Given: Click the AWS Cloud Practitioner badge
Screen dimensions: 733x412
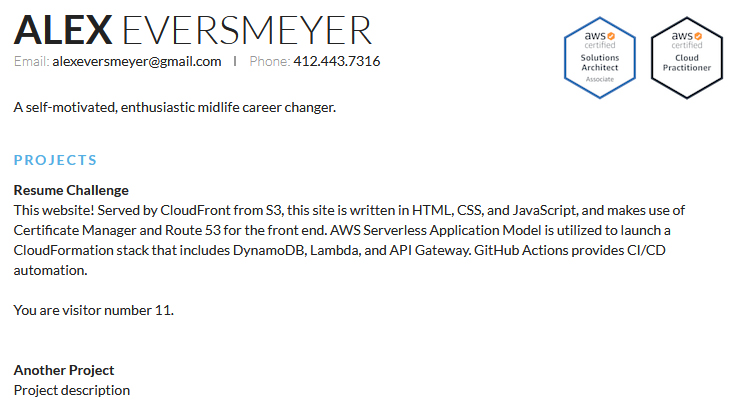Looking at the screenshot, I should point(687,58).
